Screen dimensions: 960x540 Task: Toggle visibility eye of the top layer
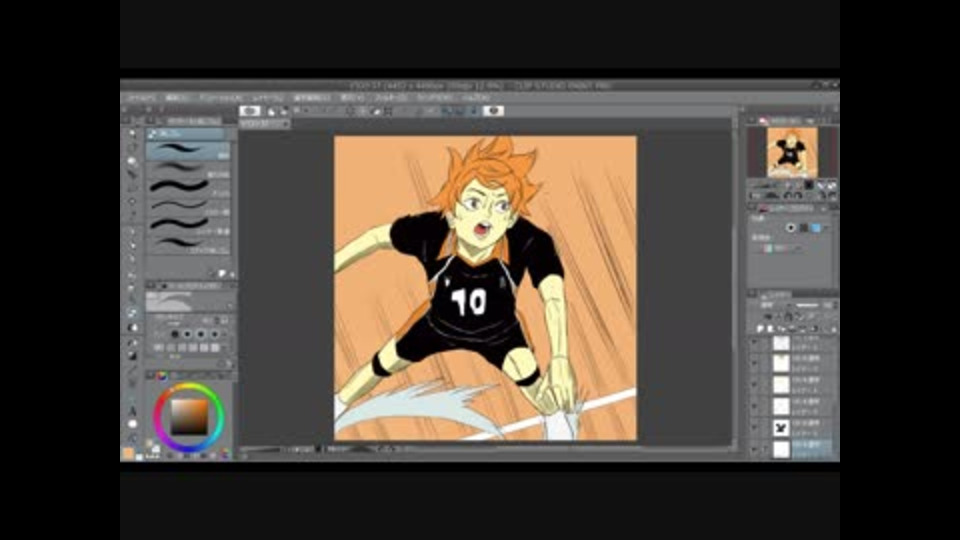tap(754, 343)
